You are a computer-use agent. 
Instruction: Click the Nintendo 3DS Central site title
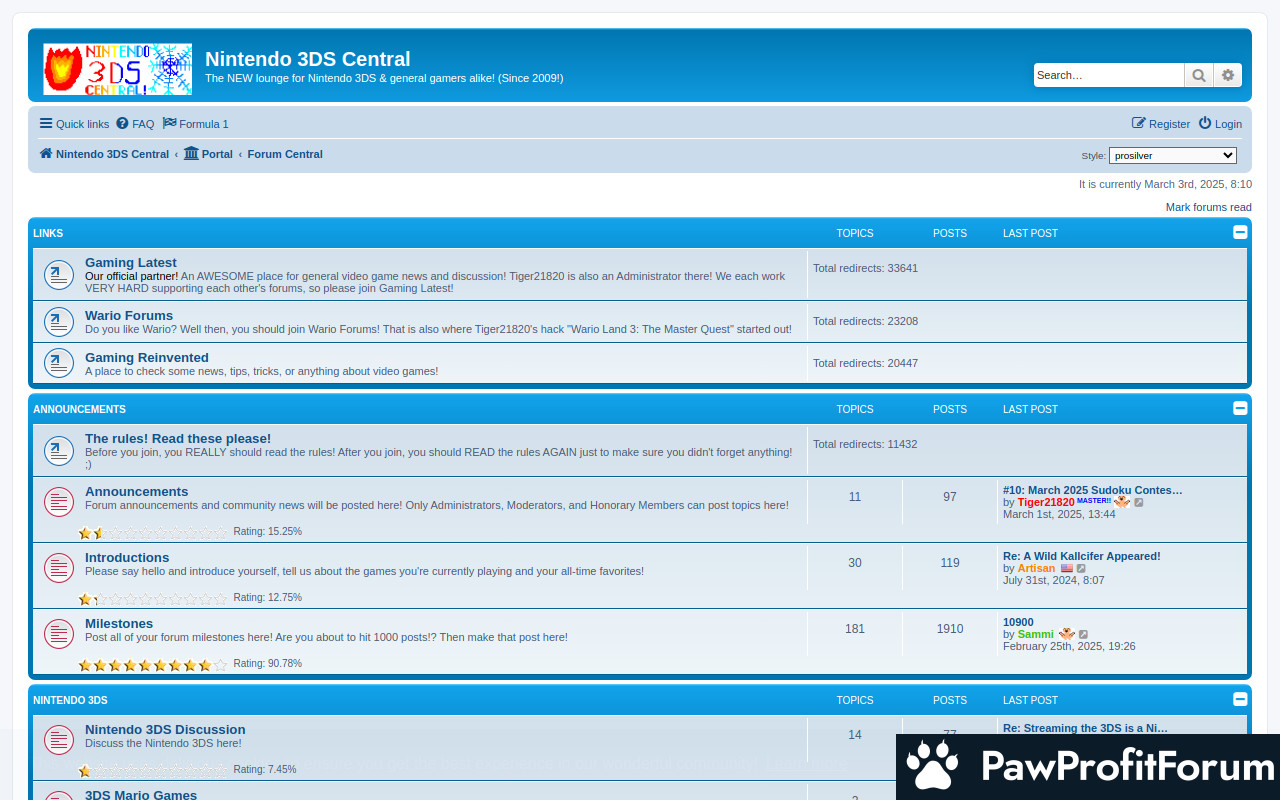[308, 59]
